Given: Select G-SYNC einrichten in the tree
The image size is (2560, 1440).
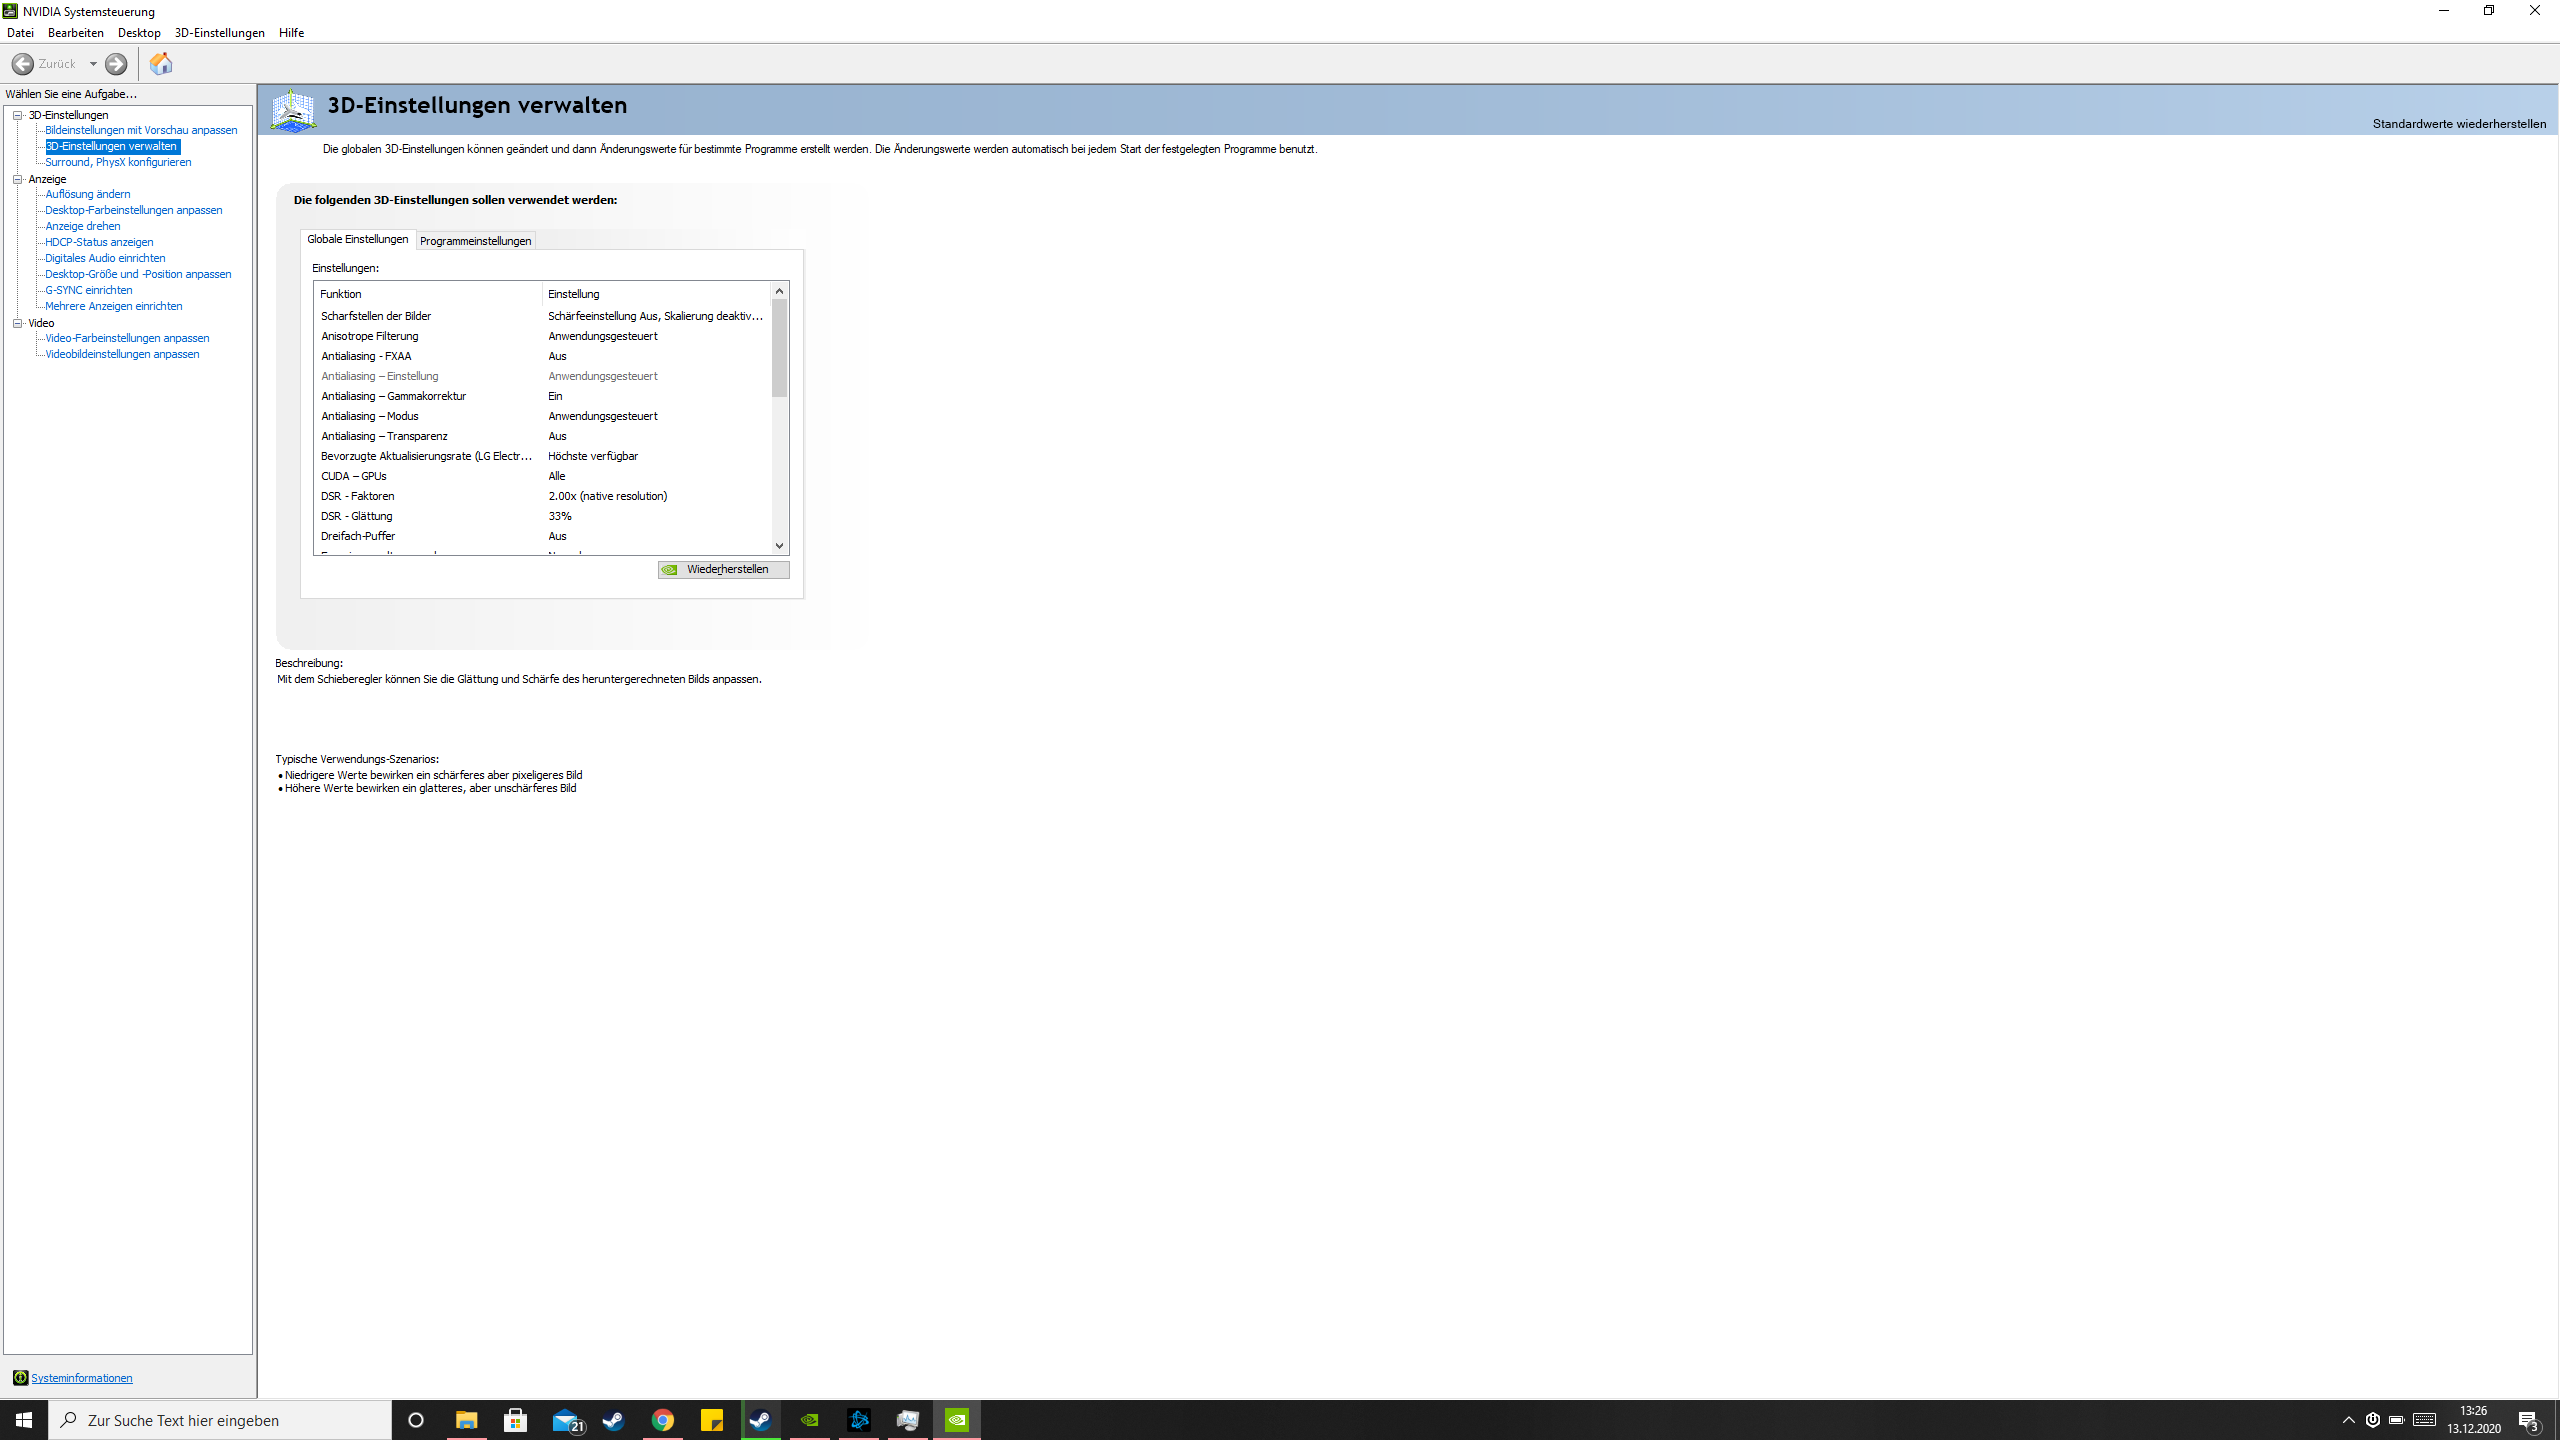Looking at the screenshot, I should click(88, 290).
